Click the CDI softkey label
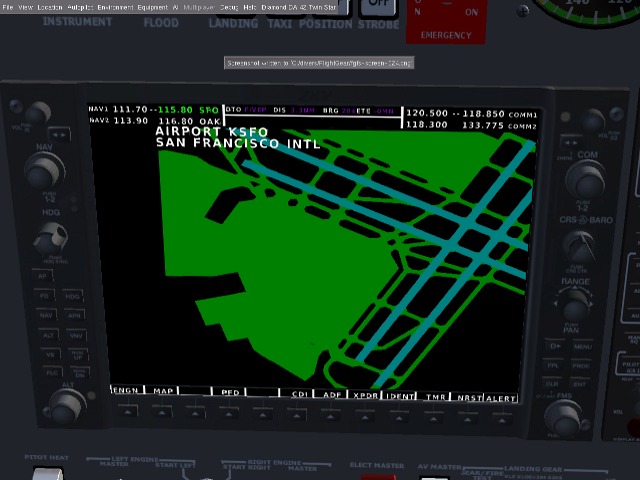Viewport: 640px width, 480px height. [300, 394]
